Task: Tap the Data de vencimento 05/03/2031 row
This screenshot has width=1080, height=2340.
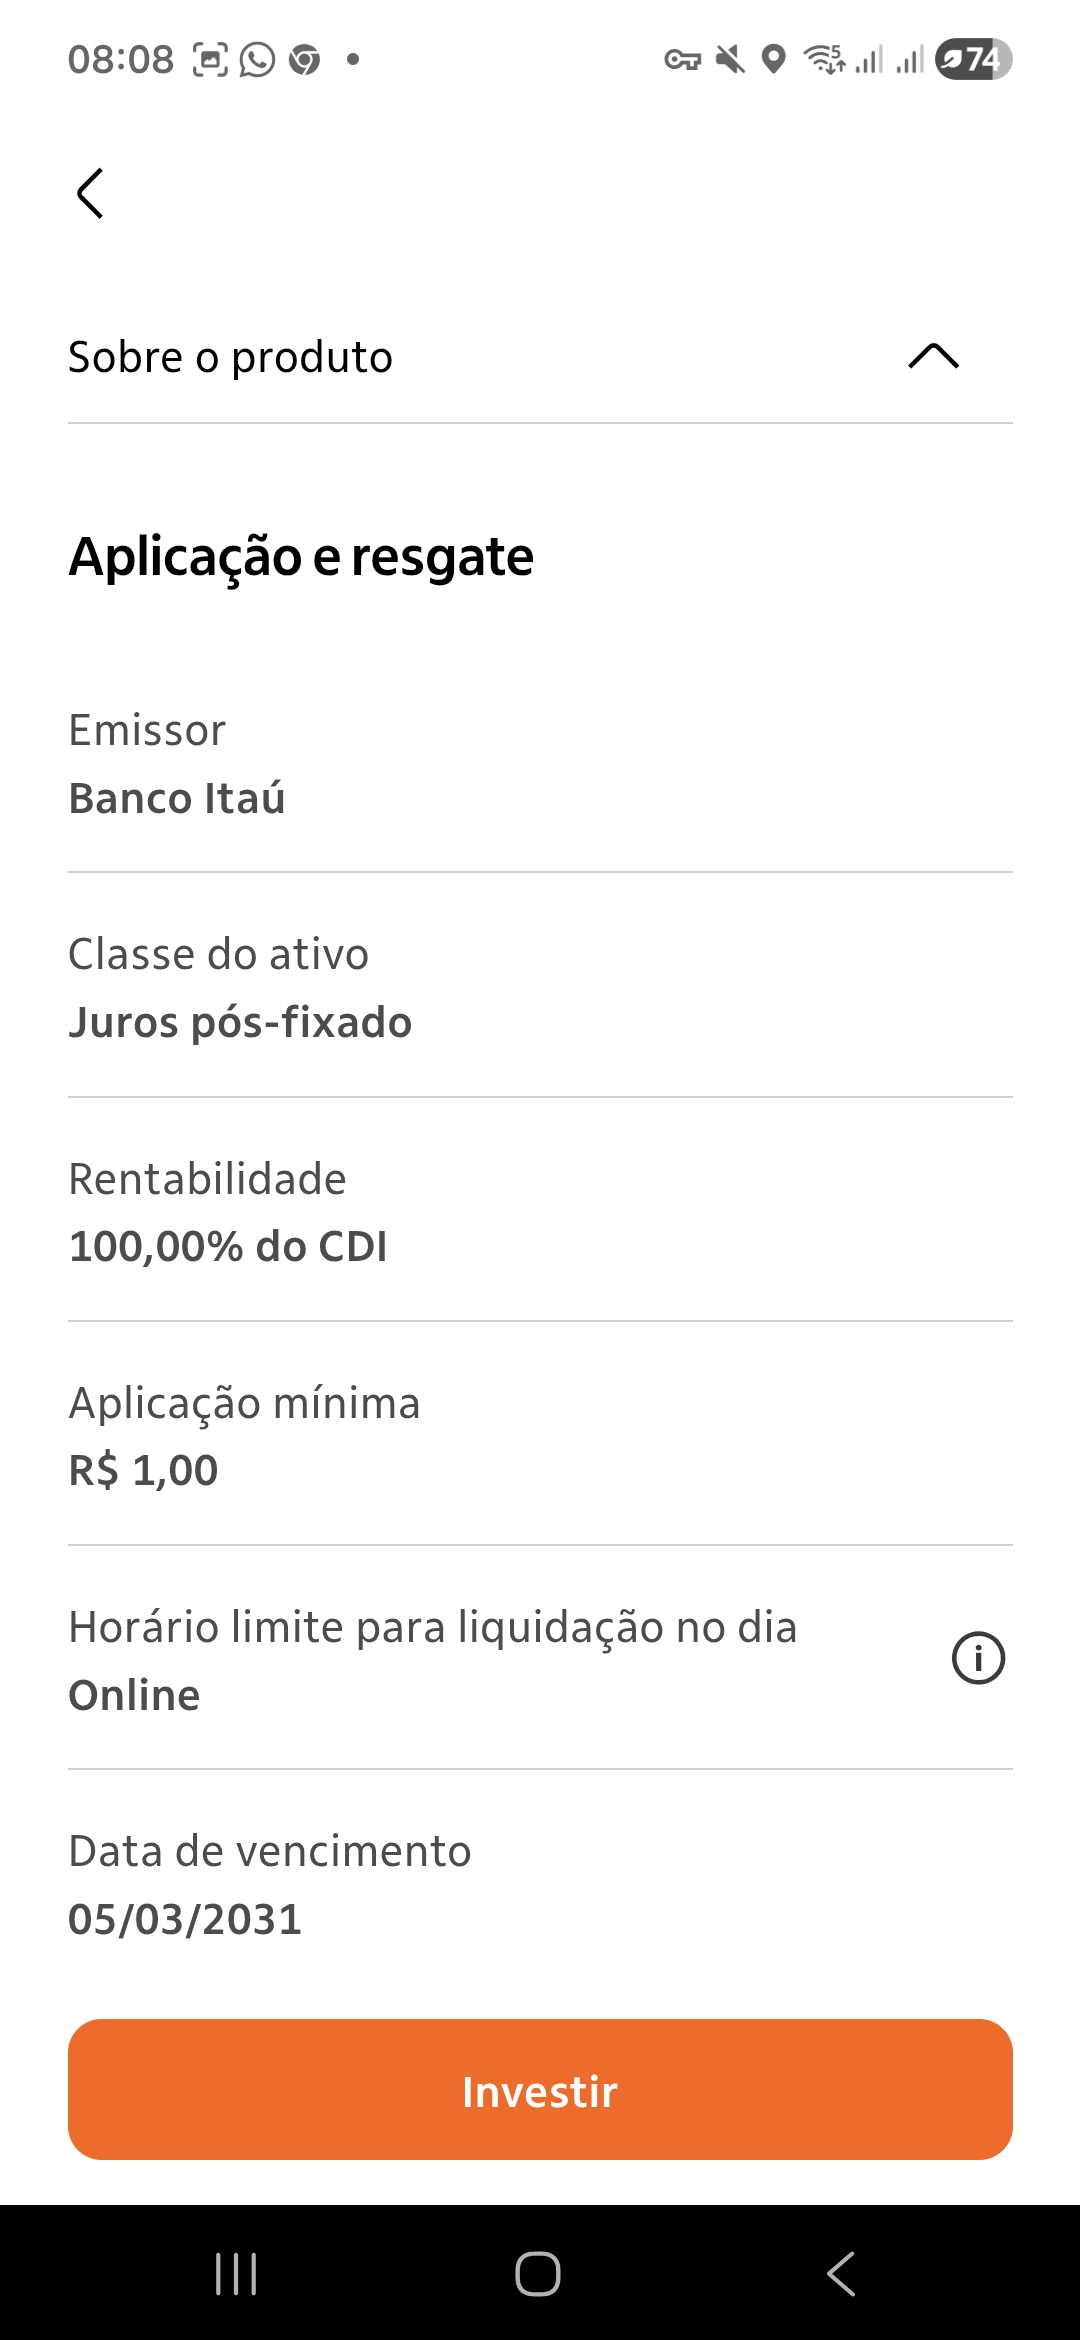Action: [x=540, y=1884]
